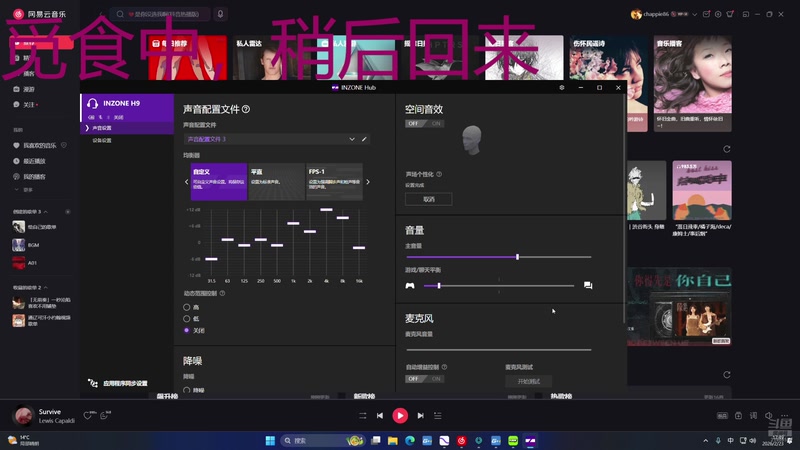800x450 pixels.
Task: Refresh the lower NetEase recommendation section
Action: tap(727, 374)
